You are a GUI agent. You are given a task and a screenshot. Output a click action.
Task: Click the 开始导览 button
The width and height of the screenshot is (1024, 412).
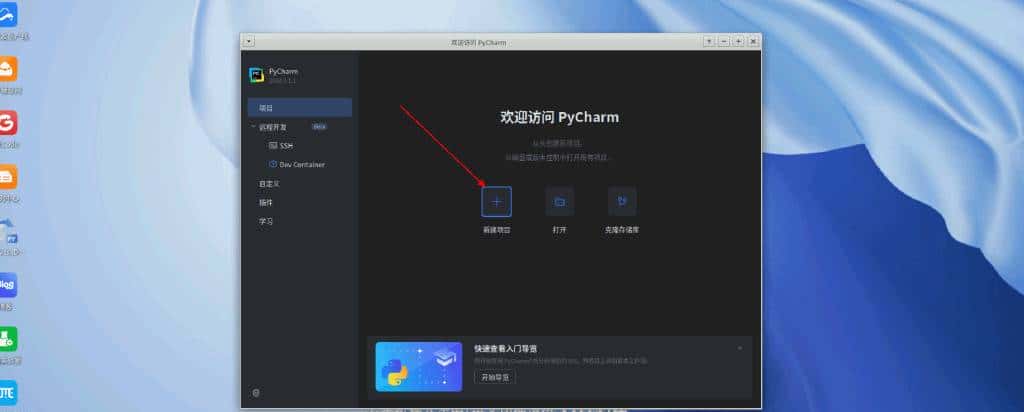(495, 377)
